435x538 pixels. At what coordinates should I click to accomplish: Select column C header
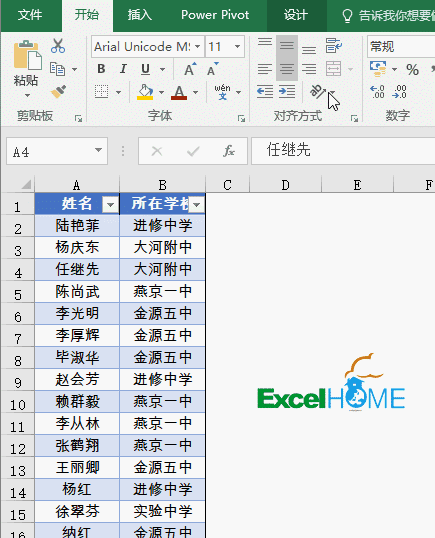[x=227, y=185]
